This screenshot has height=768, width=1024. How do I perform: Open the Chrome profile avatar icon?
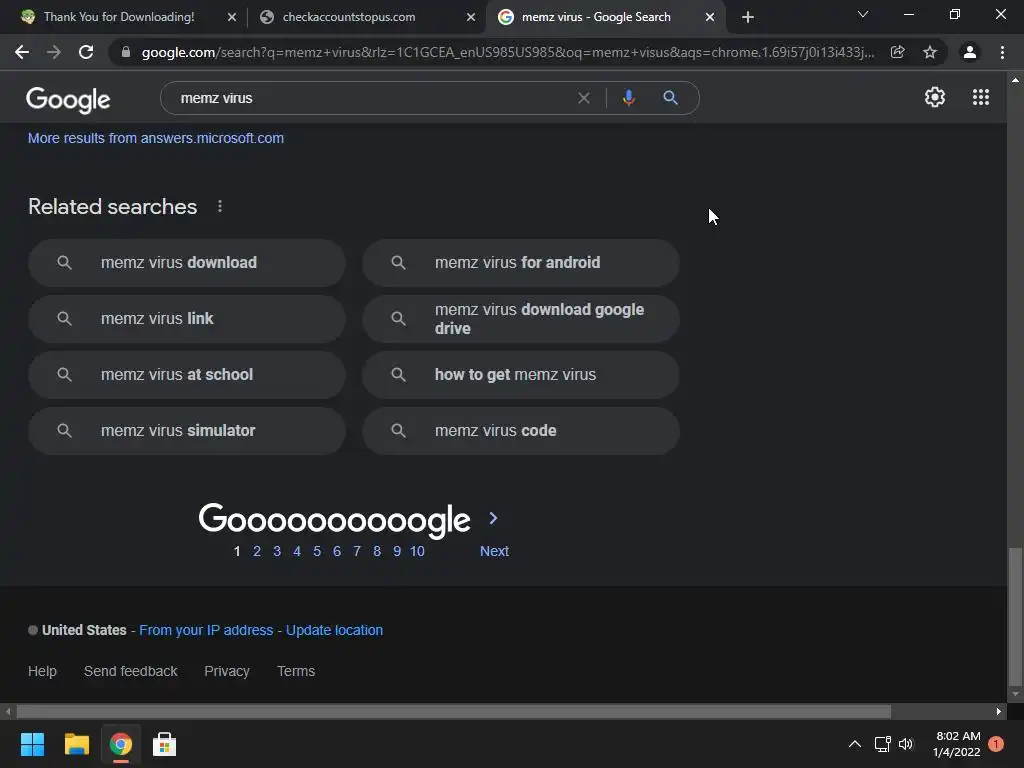click(x=970, y=52)
